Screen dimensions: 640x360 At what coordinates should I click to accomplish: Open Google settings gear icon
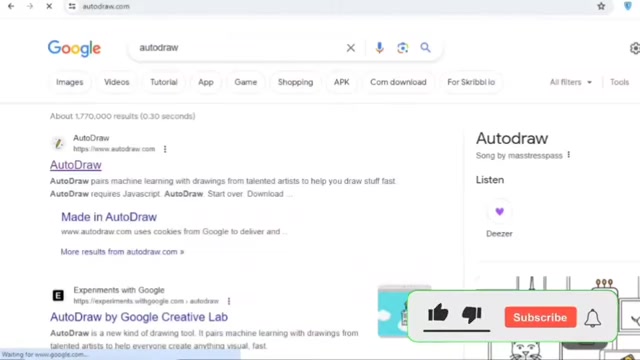coord(635,48)
